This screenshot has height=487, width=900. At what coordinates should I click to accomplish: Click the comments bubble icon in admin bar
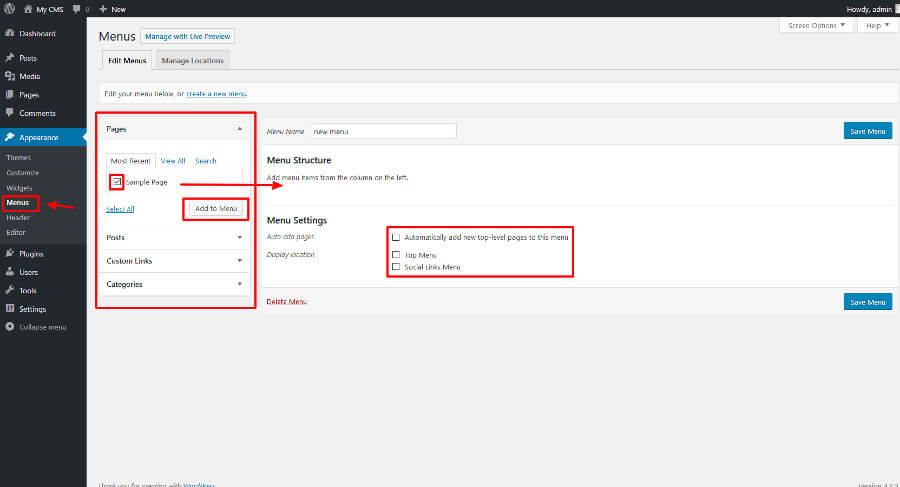click(76, 9)
